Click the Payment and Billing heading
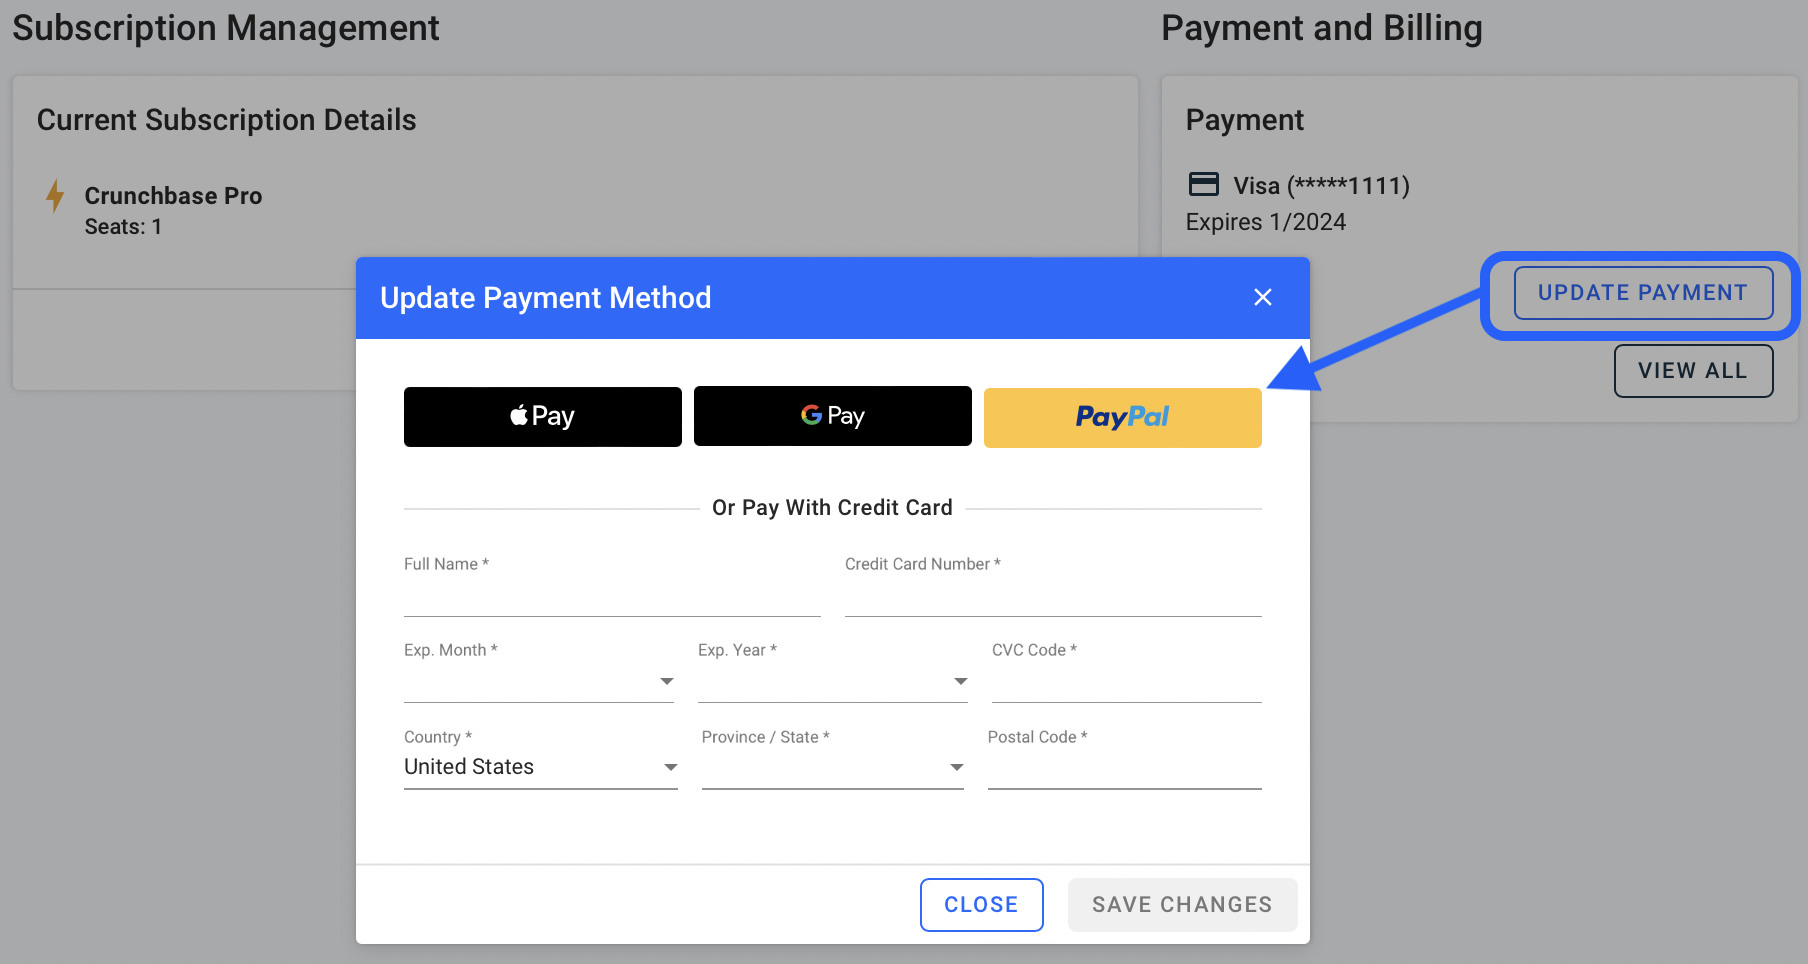1808x964 pixels. (x=1322, y=28)
